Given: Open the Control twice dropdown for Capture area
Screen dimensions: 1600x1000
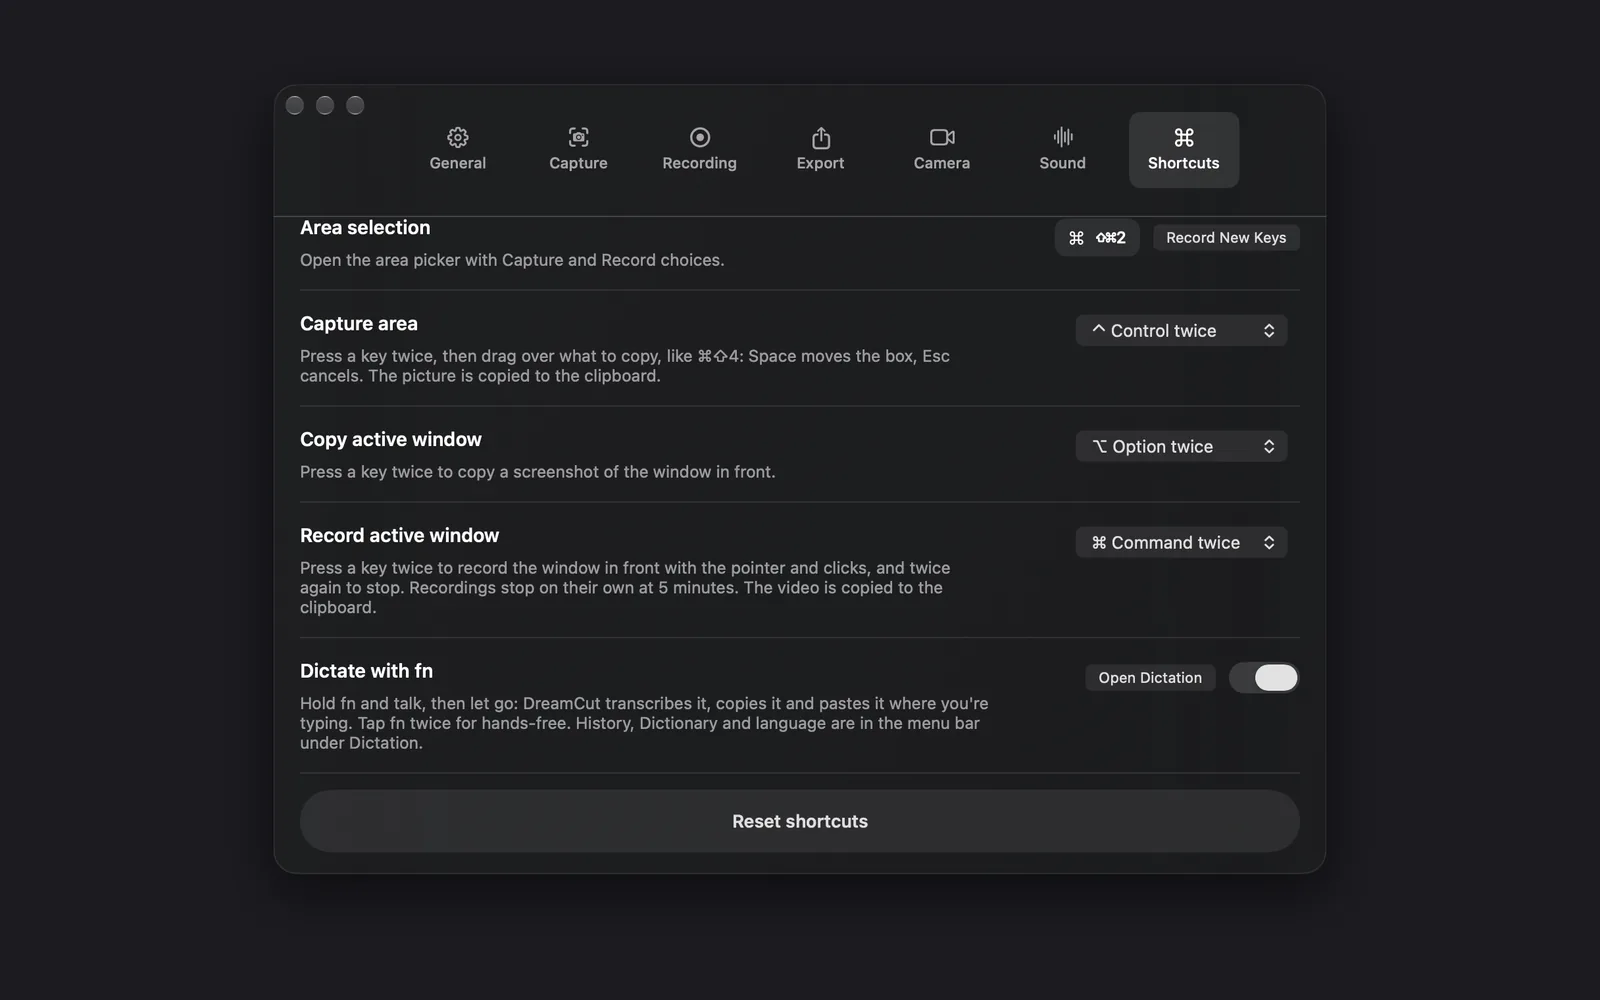Looking at the screenshot, I should pos(1181,330).
